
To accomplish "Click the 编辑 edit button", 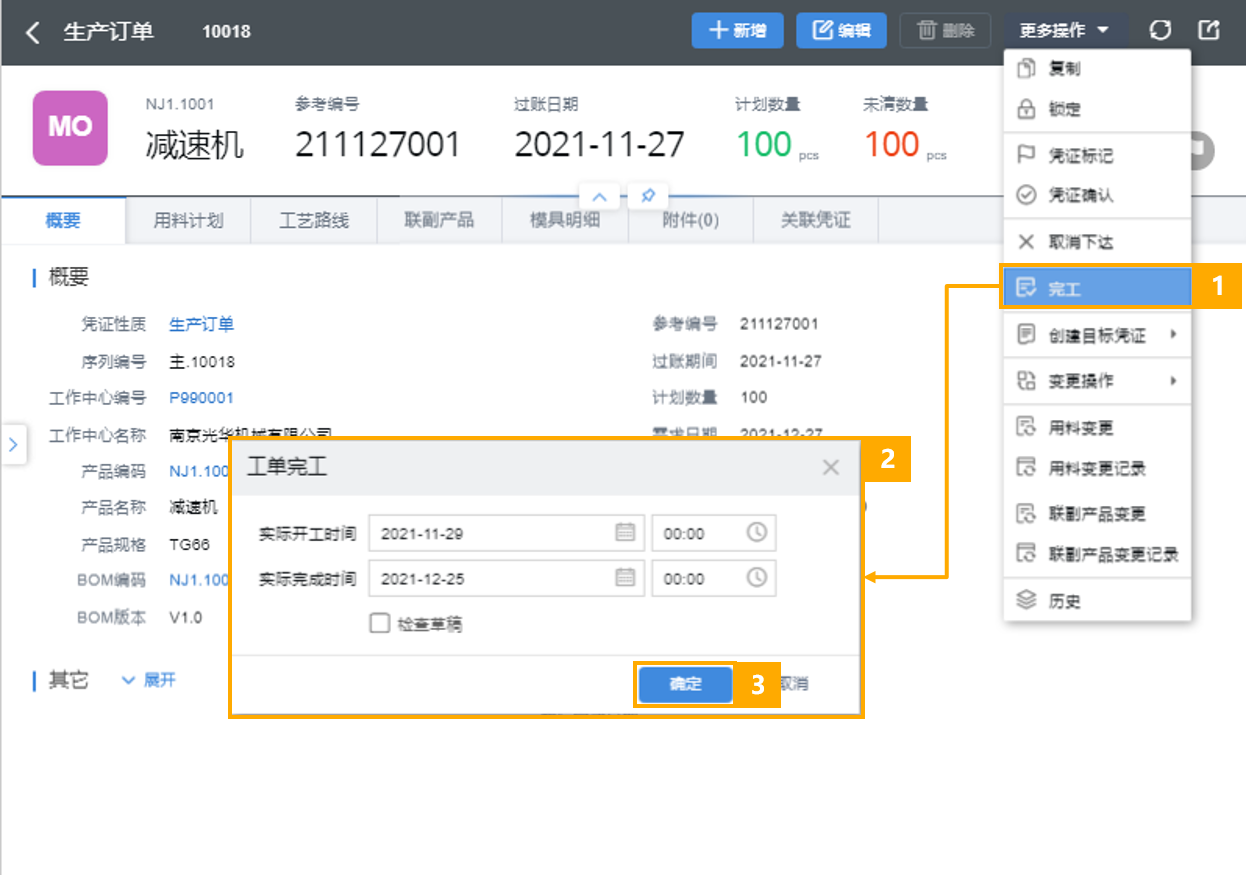I will click(841, 31).
